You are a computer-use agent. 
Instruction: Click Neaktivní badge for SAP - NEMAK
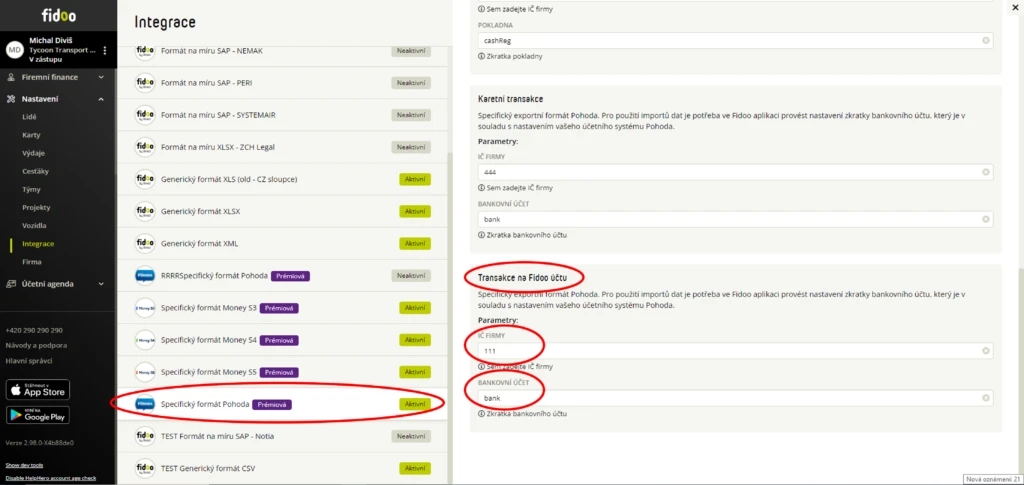tap(411, 51)
